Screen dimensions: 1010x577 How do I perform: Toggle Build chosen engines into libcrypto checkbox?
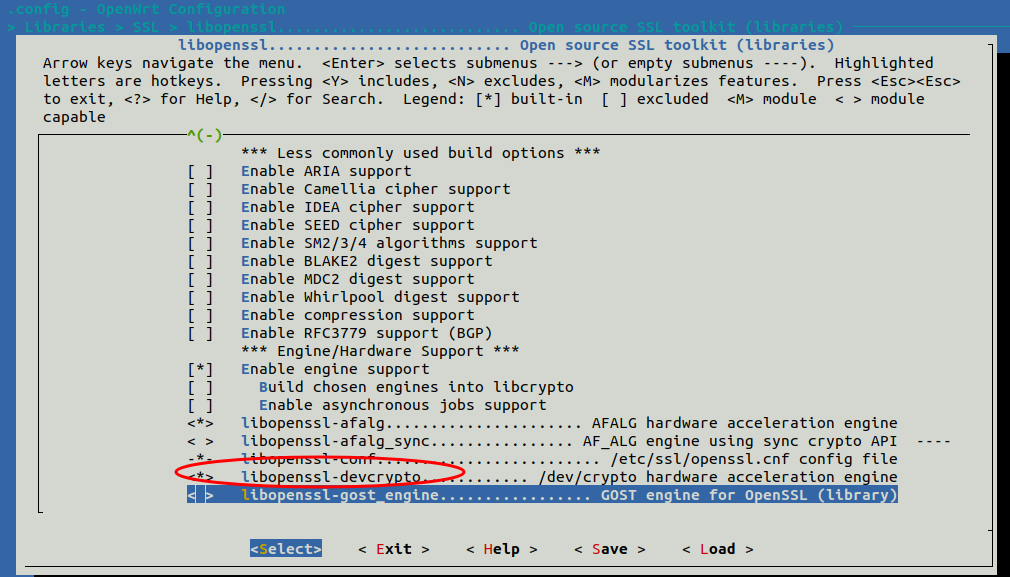coord(200,388)
